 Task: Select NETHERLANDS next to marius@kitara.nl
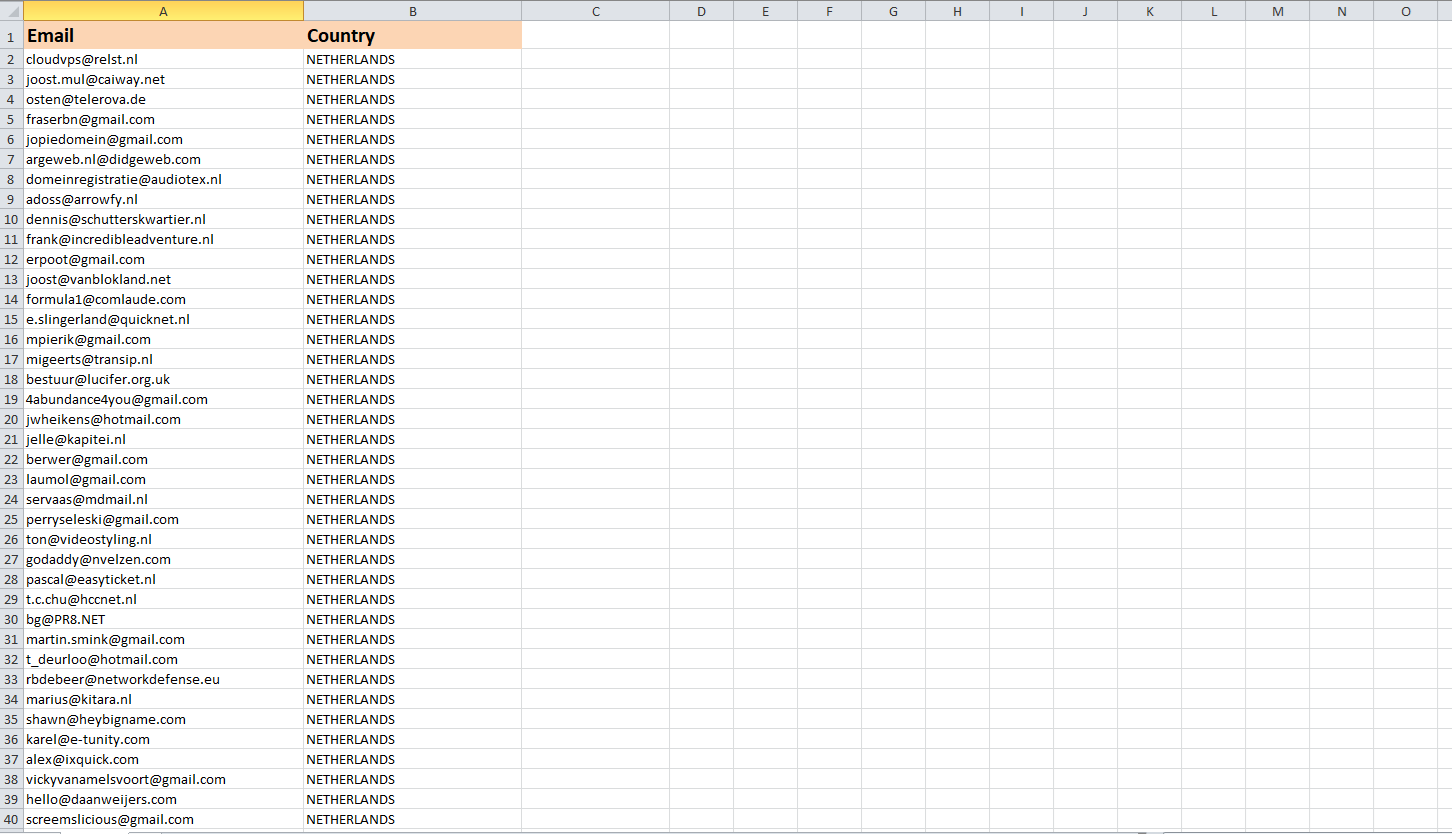[x=412, y=699]
